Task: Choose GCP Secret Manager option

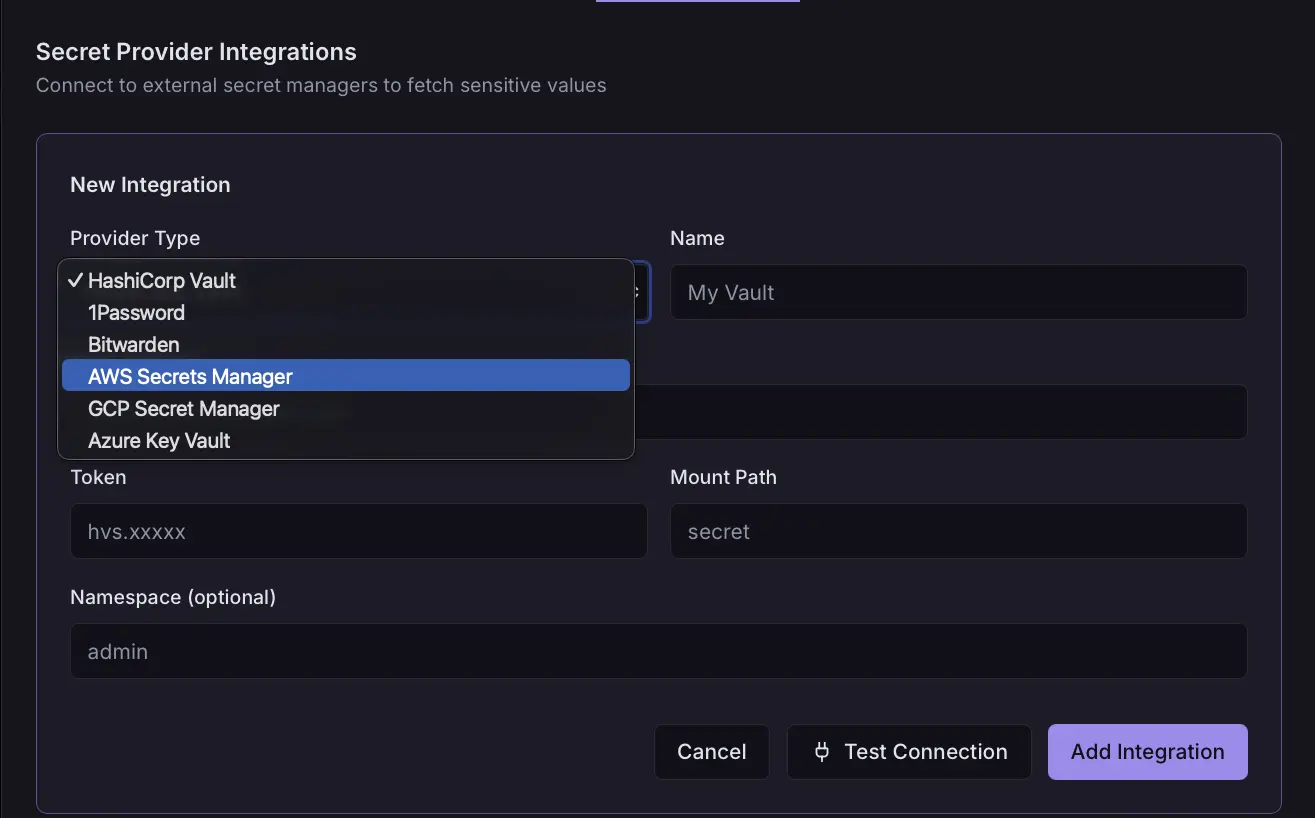Action: (x=184, y=409)
